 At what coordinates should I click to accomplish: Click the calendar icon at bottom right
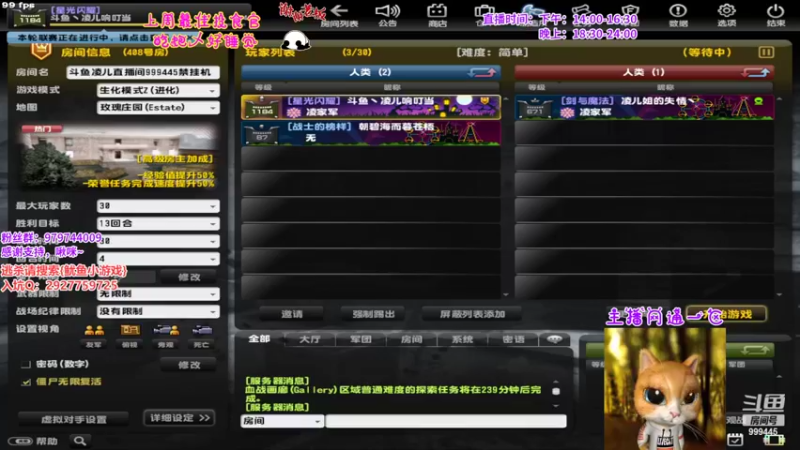(735, 439)
